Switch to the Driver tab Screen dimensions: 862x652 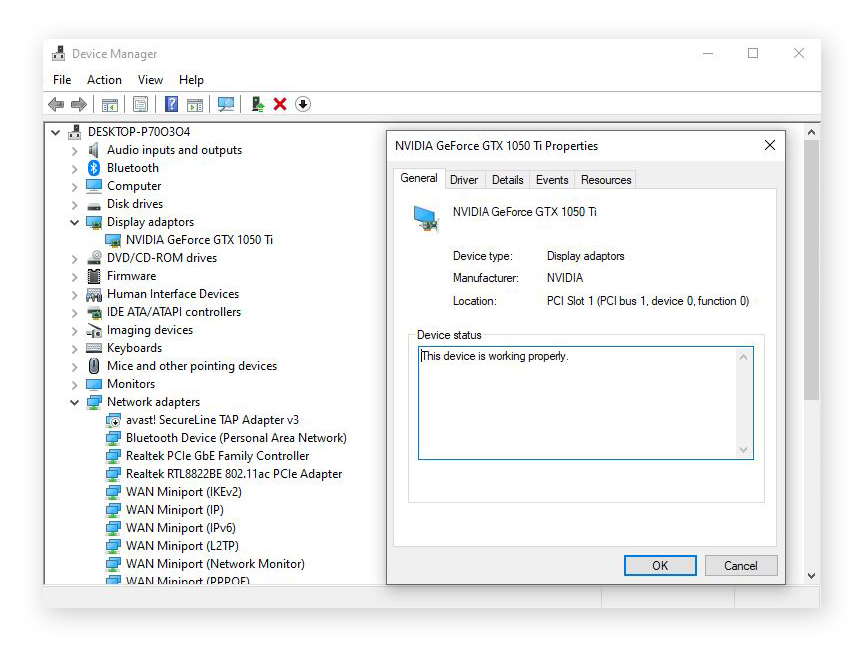tap(464, 179)
